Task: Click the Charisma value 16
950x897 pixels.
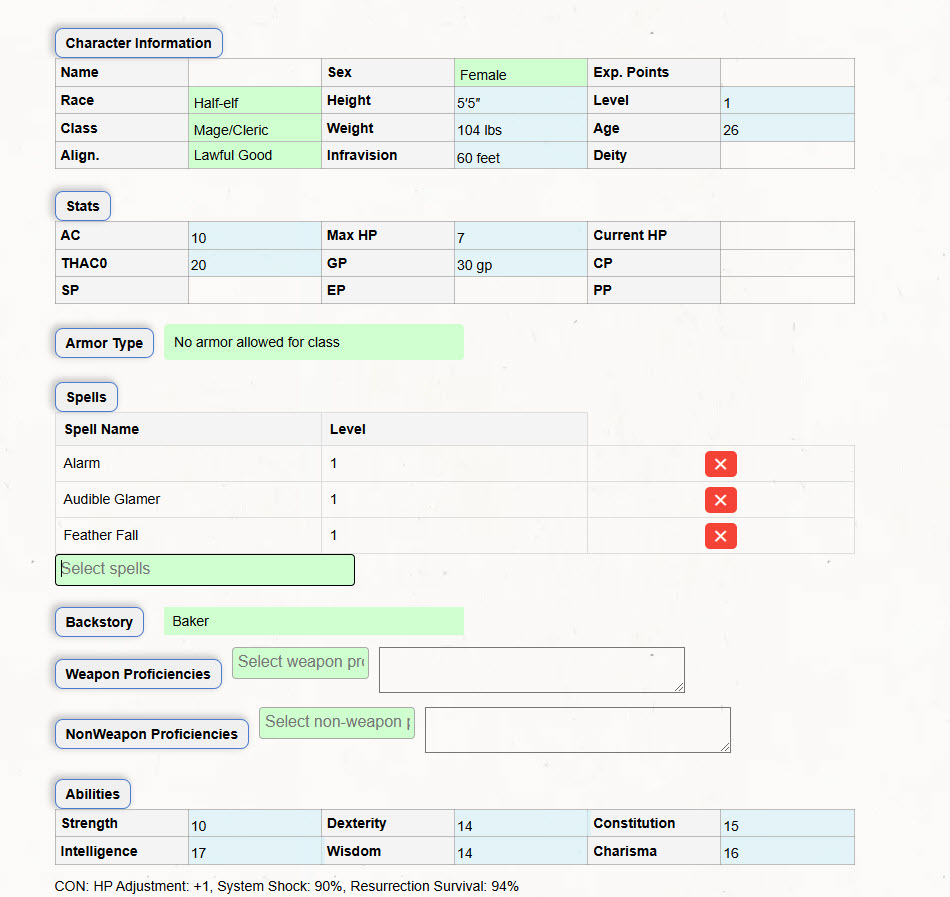Action: coord(787,851)
